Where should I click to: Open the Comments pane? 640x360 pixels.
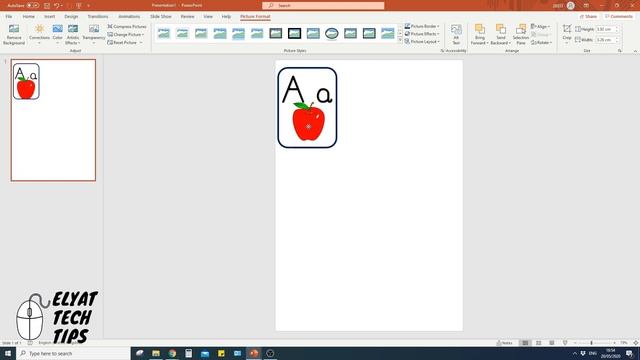pyautogui.click(x=618, y=16)
